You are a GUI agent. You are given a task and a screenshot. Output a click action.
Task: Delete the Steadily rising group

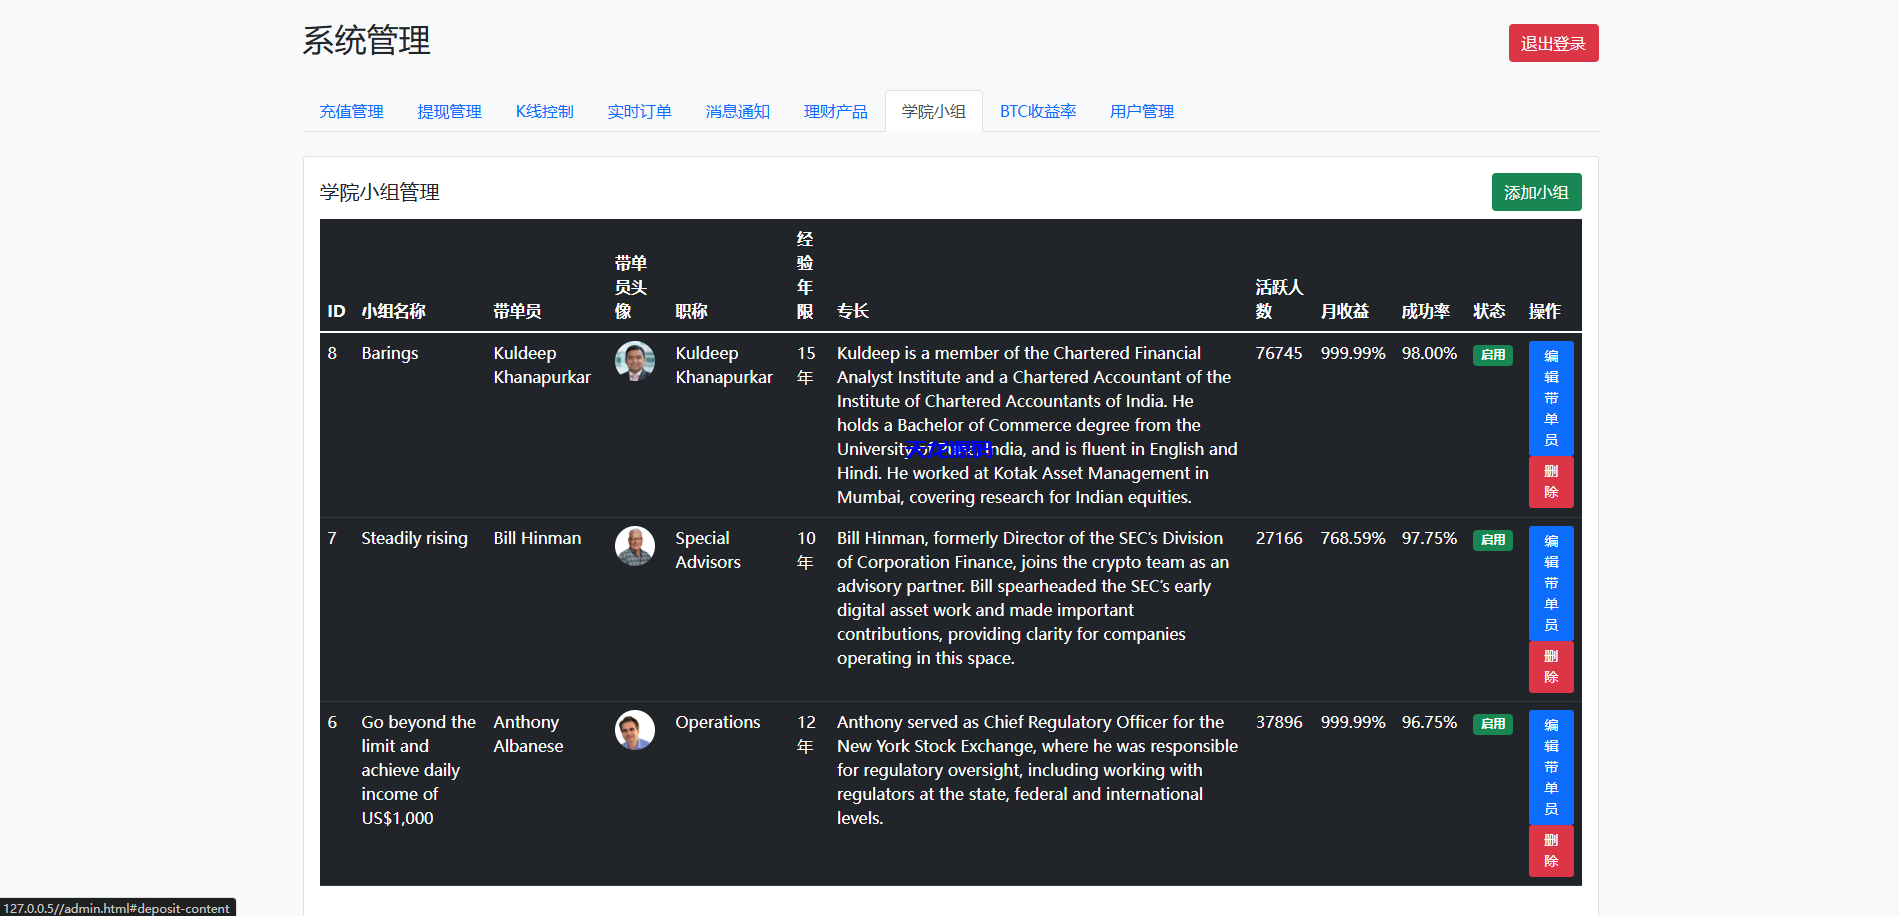coord(1550,666)
